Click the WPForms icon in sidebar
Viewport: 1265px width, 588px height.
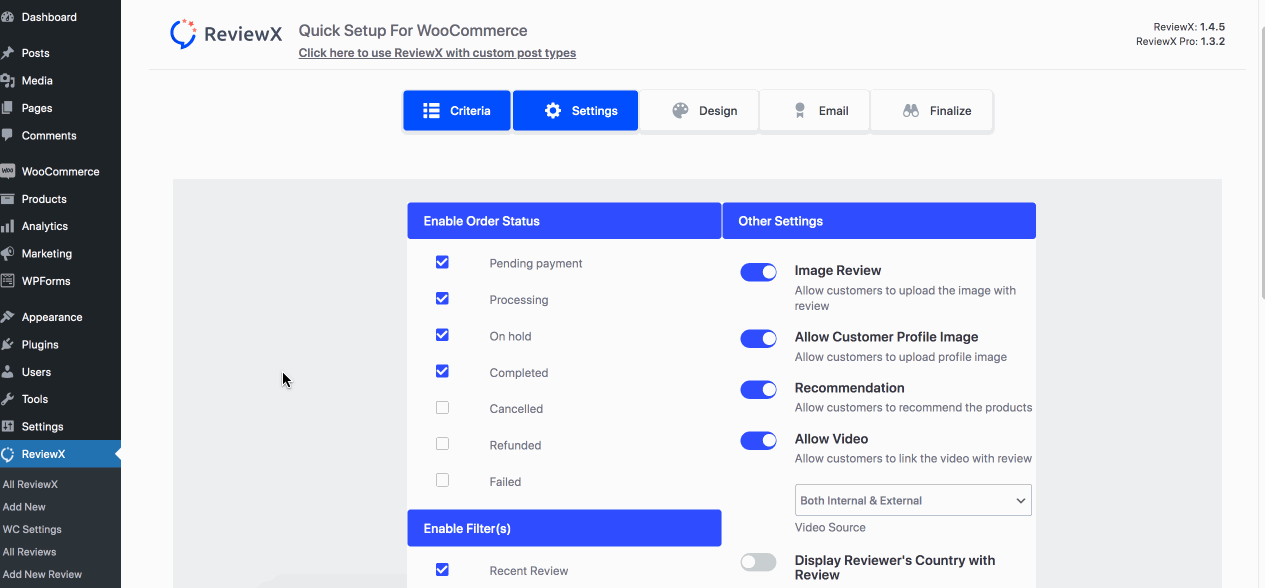coord(7,281)
